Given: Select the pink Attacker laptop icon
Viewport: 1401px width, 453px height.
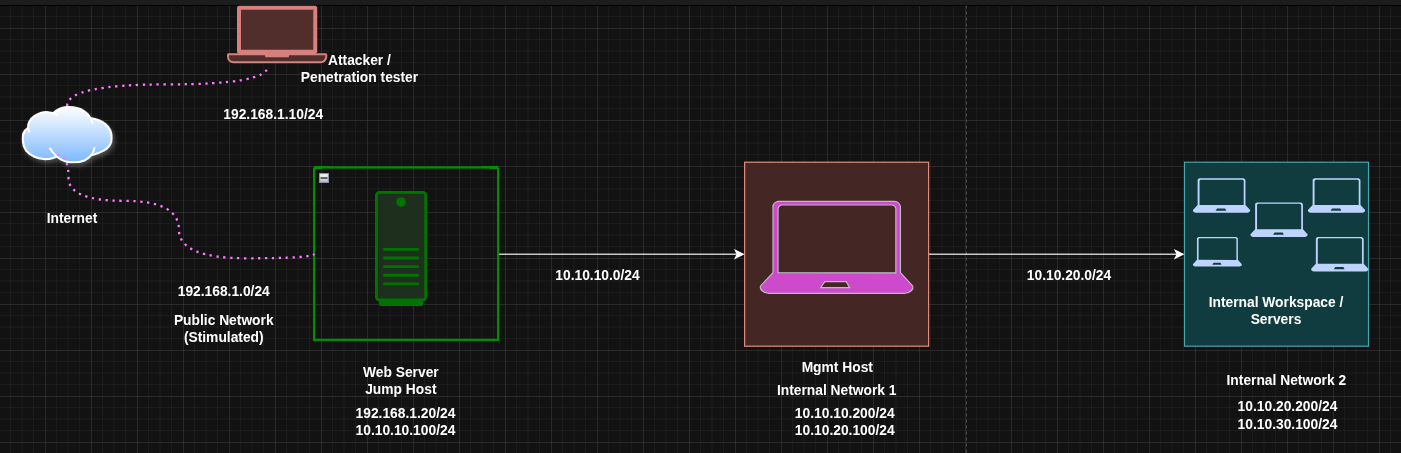Looking at the screenshot, I should click(277, 34).
